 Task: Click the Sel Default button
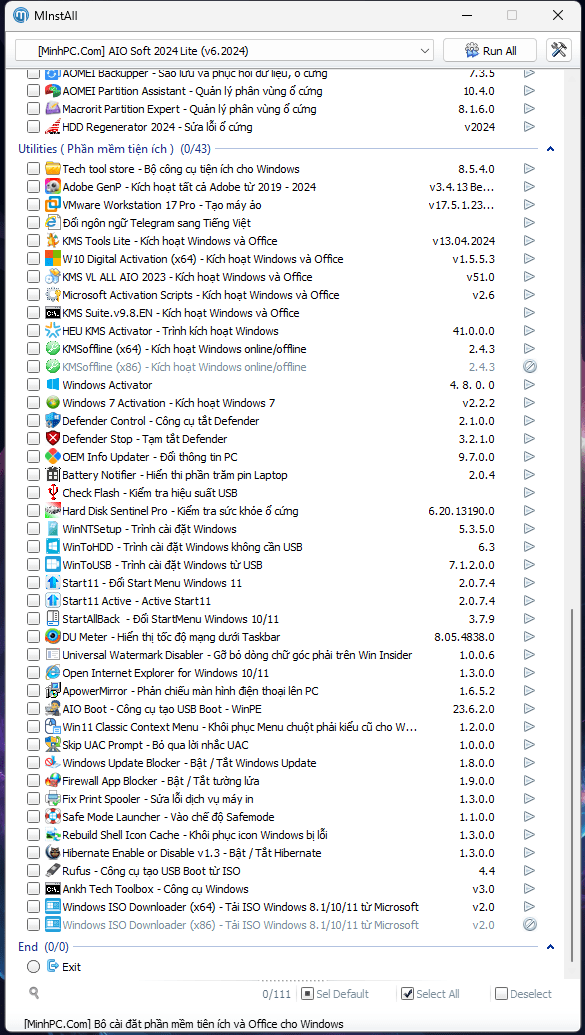point(335,994)
